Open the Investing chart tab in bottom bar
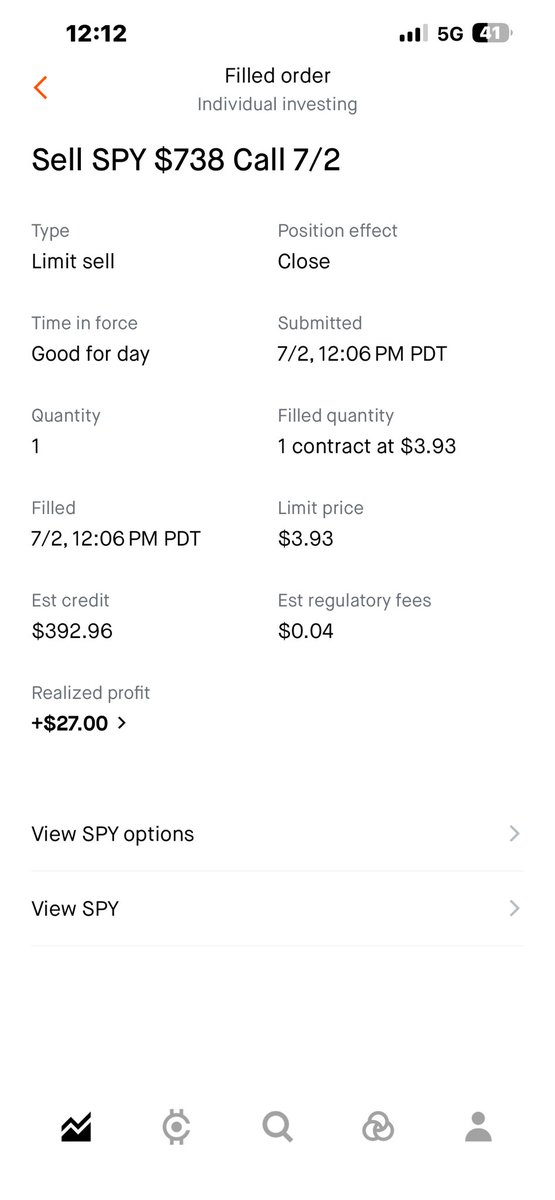555x1200 pixels. (76, 1127)
